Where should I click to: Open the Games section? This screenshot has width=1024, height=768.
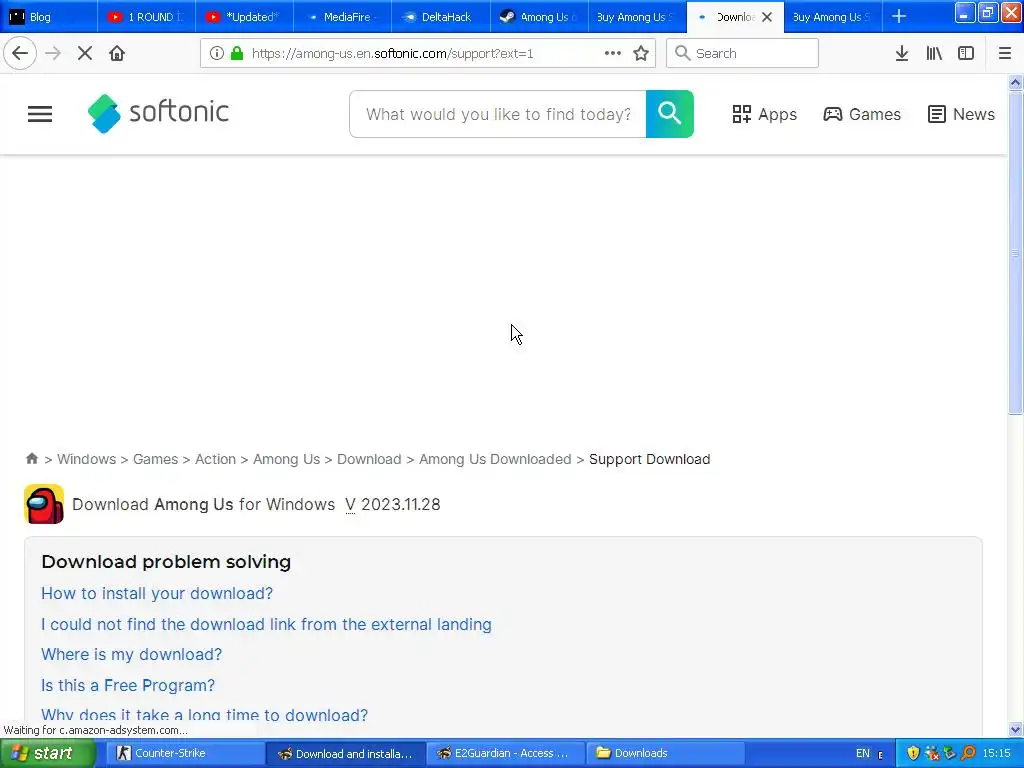[861, 114]
